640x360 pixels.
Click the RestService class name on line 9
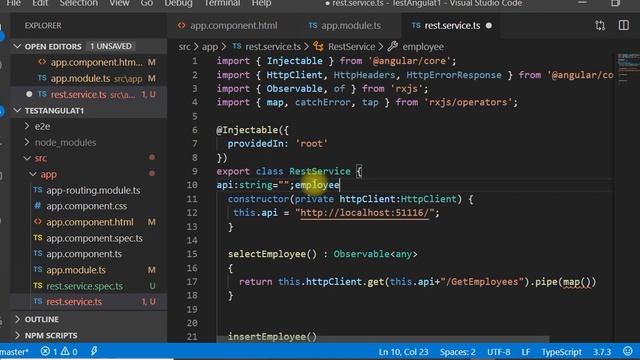tap(320, 171)
